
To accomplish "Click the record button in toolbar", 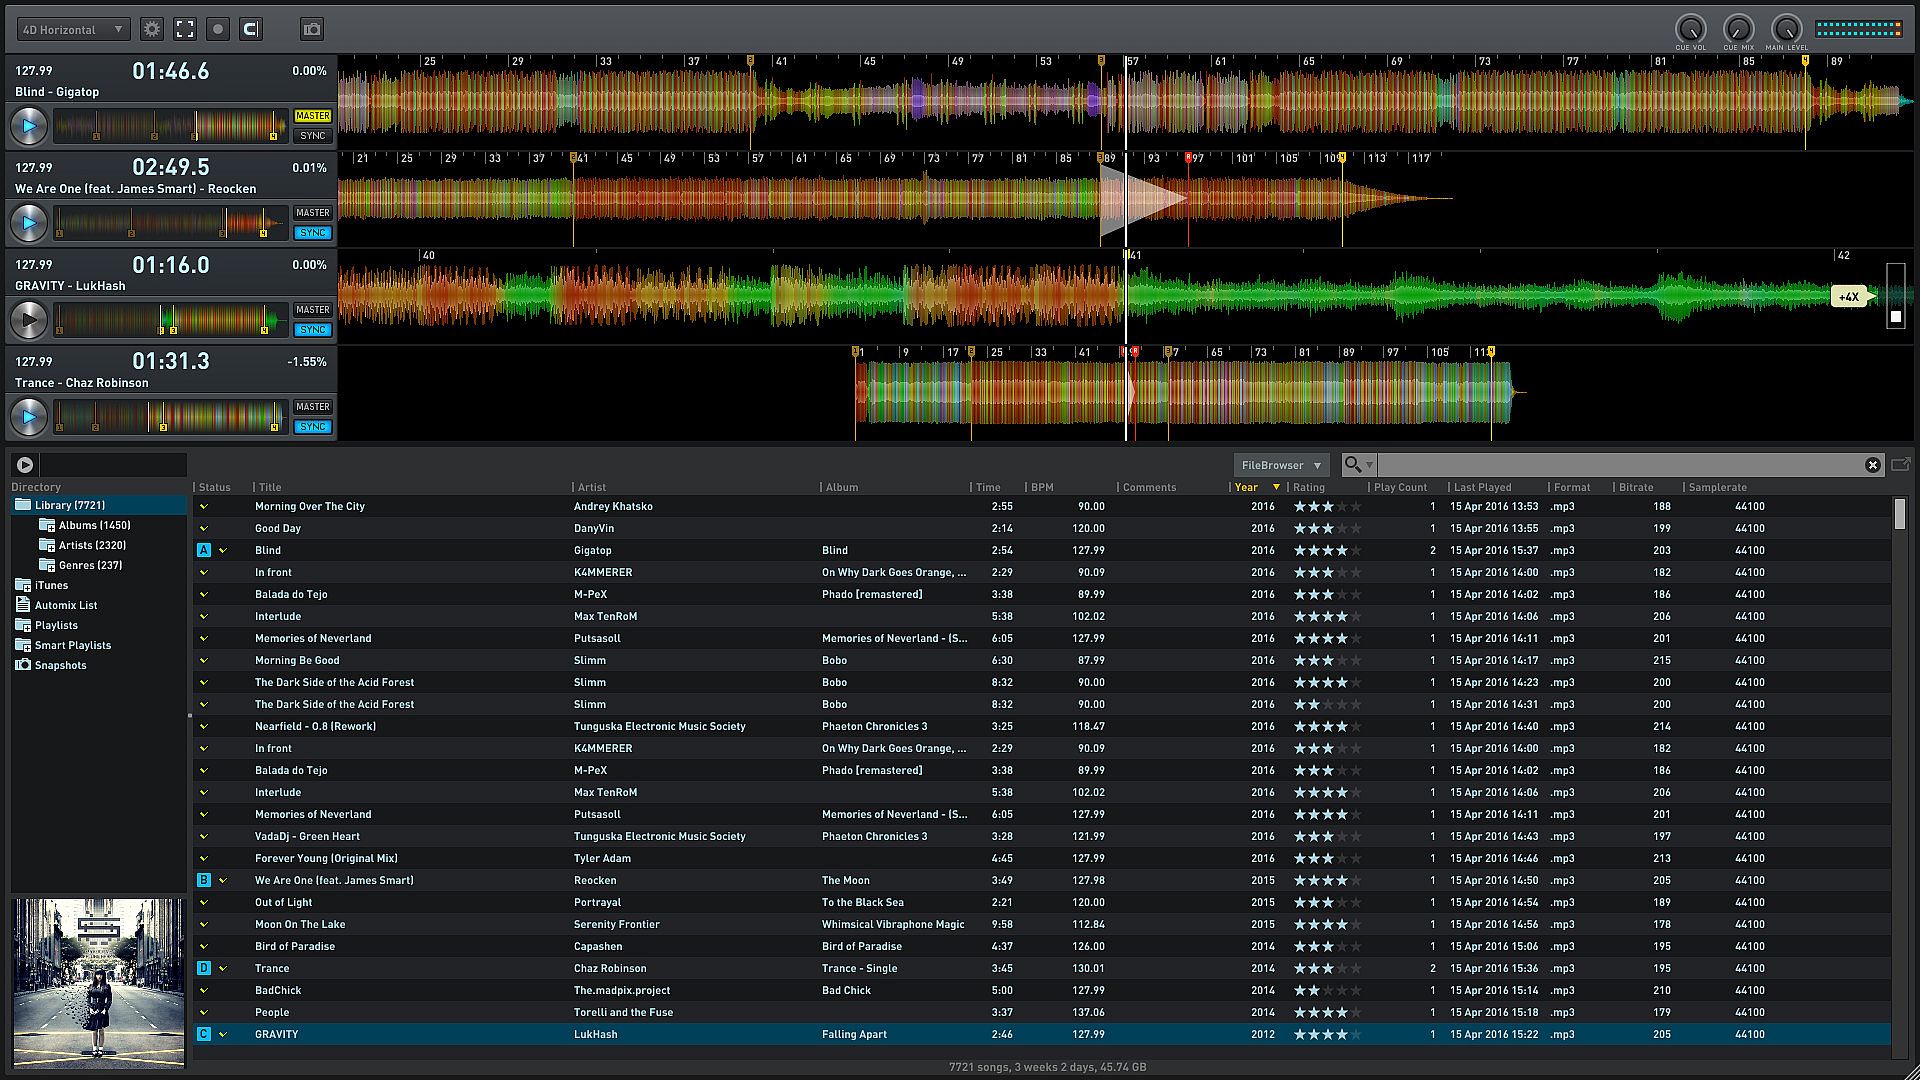I will tap(218, 29).
